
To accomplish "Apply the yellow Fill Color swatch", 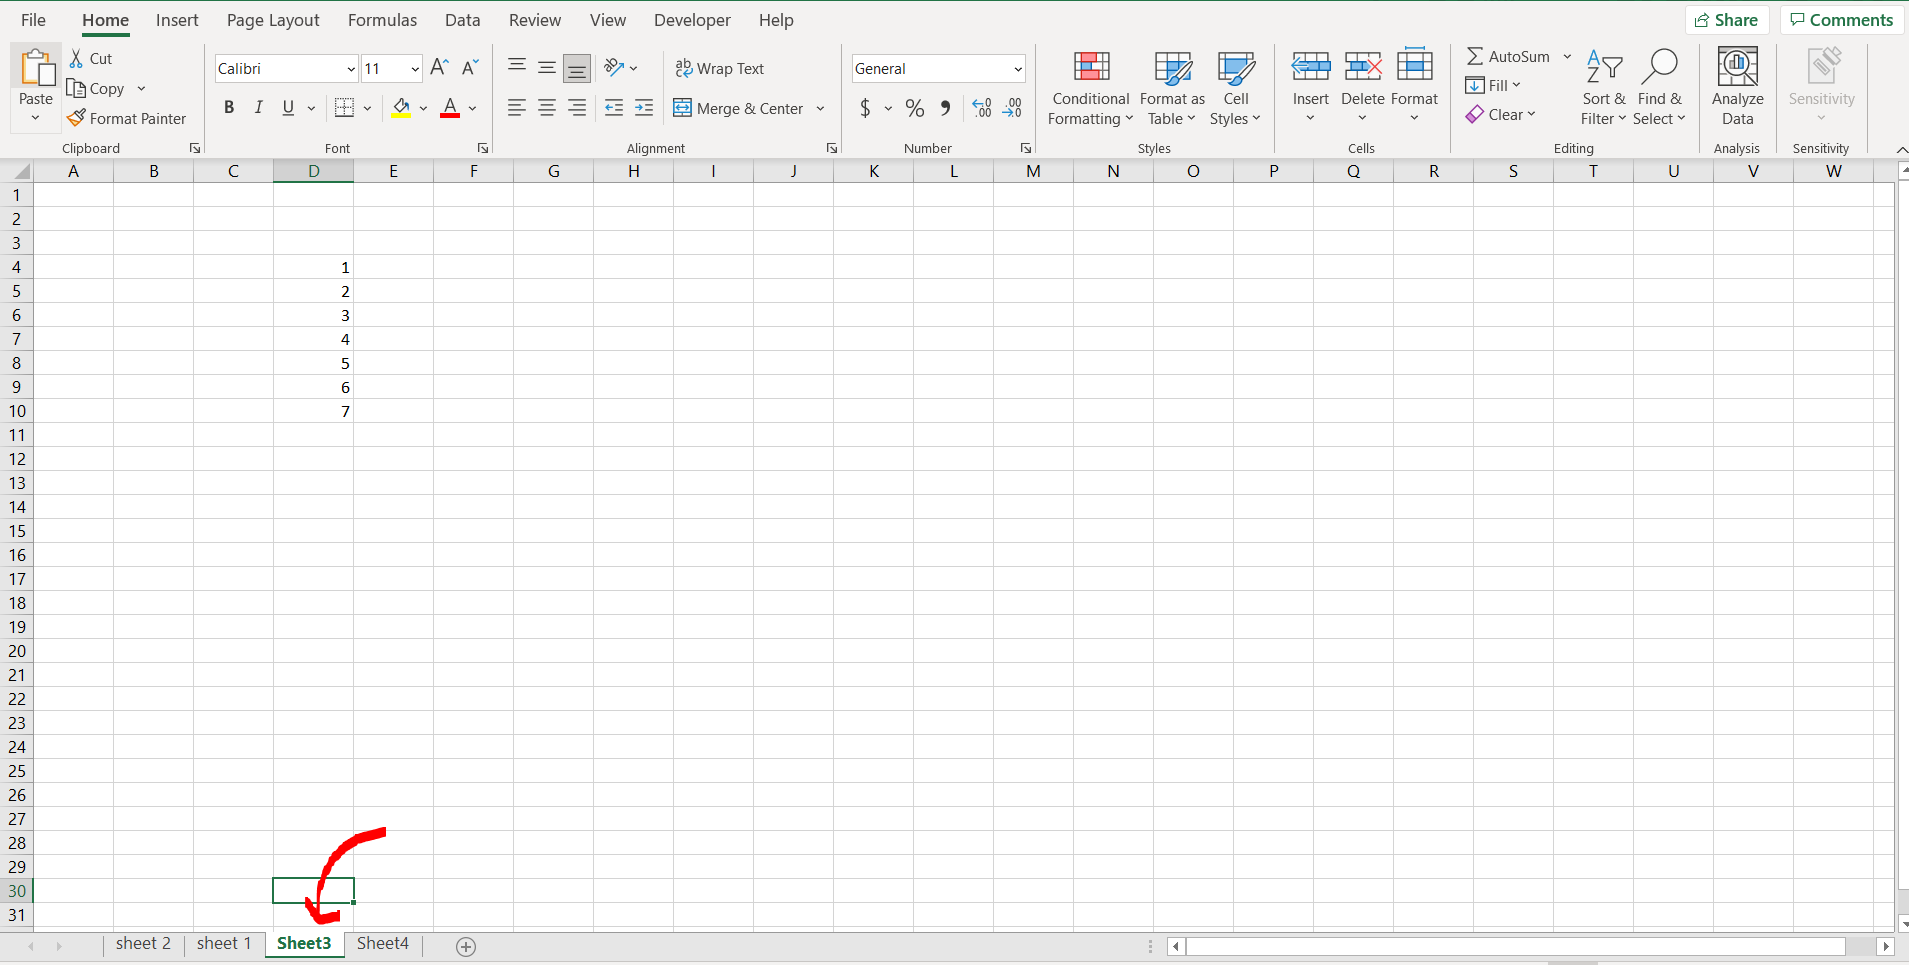I will pos(401,108).
